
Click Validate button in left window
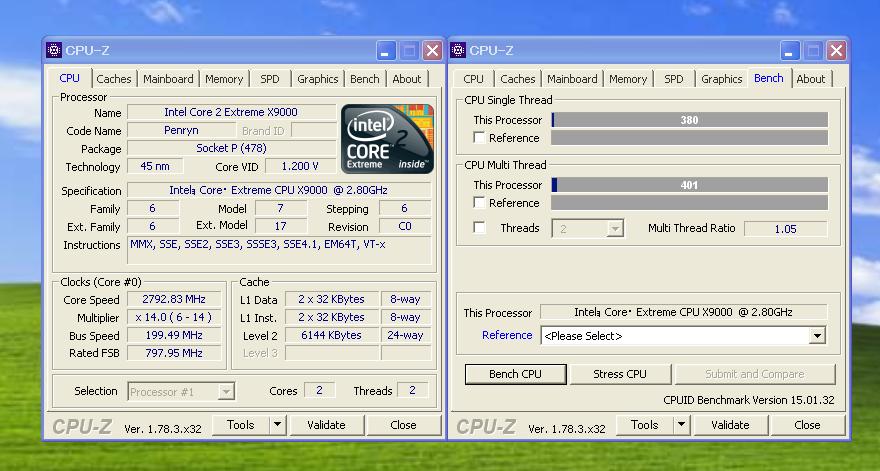326,425
